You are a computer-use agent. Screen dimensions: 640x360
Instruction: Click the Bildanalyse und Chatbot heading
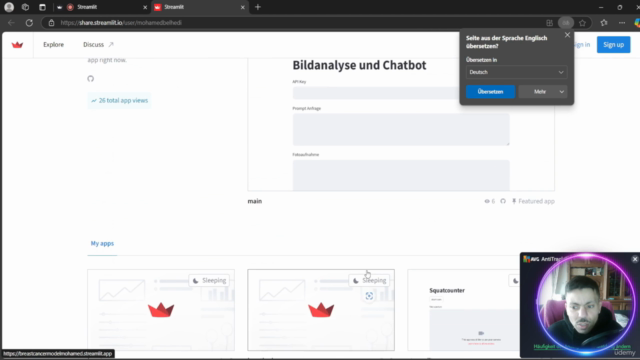tap(359, 65)
